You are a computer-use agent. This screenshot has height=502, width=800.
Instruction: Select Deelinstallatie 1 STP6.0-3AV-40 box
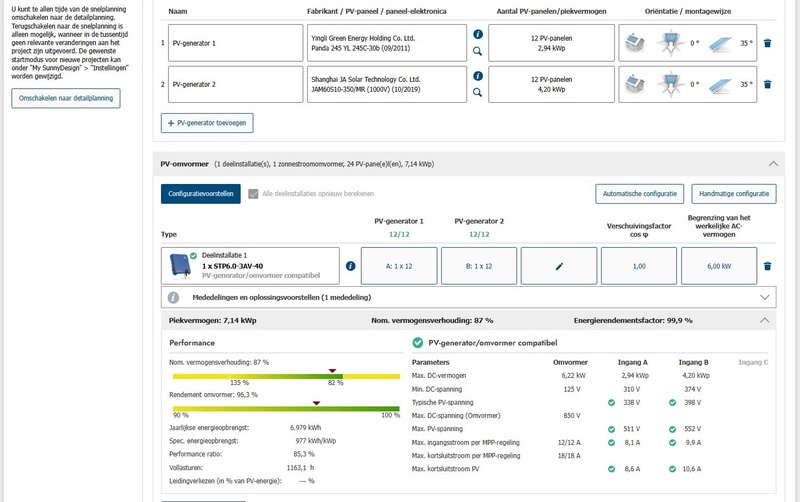tap(250, 266)
